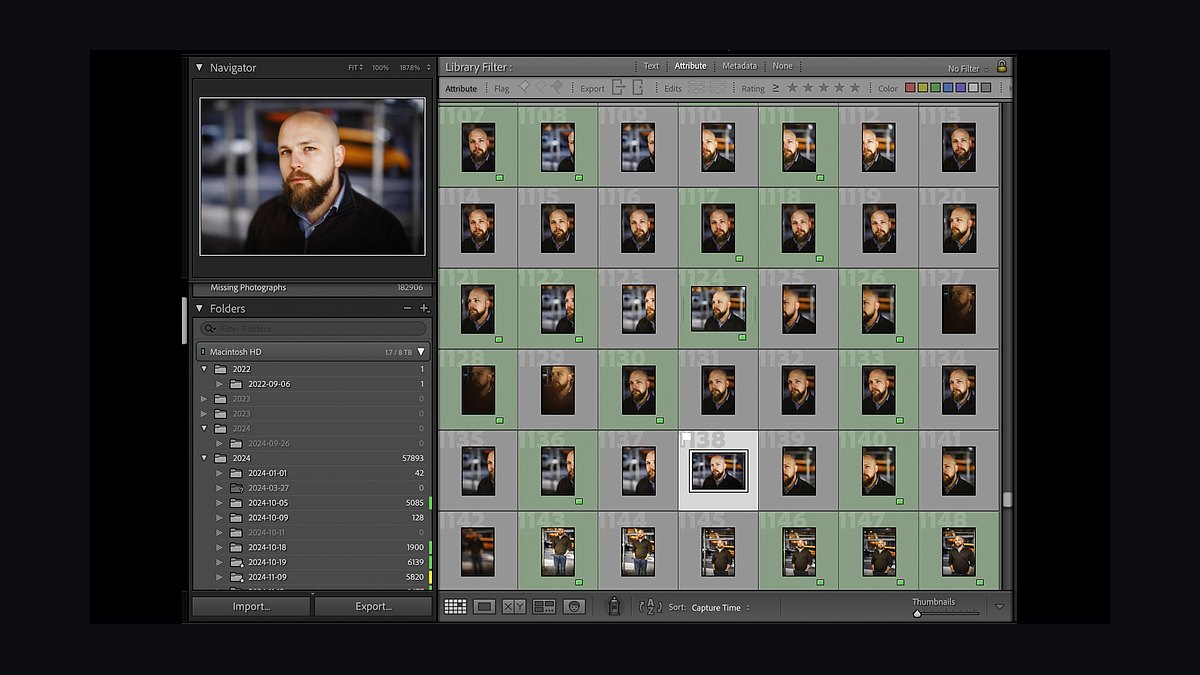This screenshot has width=1200, height=675.
Task: Collapse the 2022 folder arrow
Action: pyautogui.click(x=204, y=369)
